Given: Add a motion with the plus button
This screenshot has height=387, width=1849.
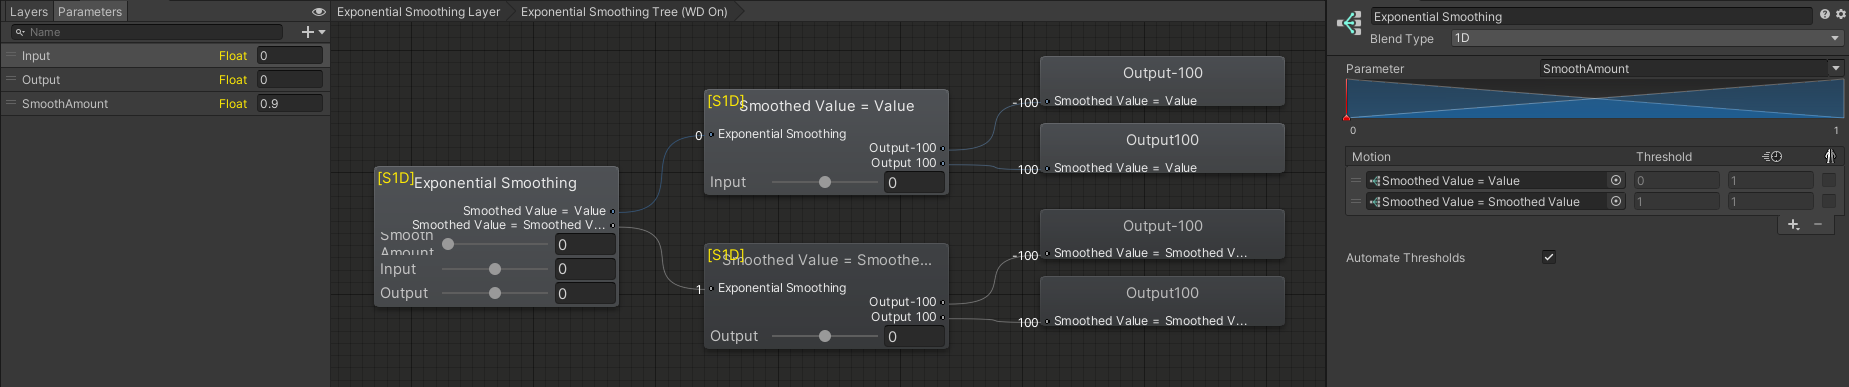Looking at the screenshot, I should pos(1793,224).
